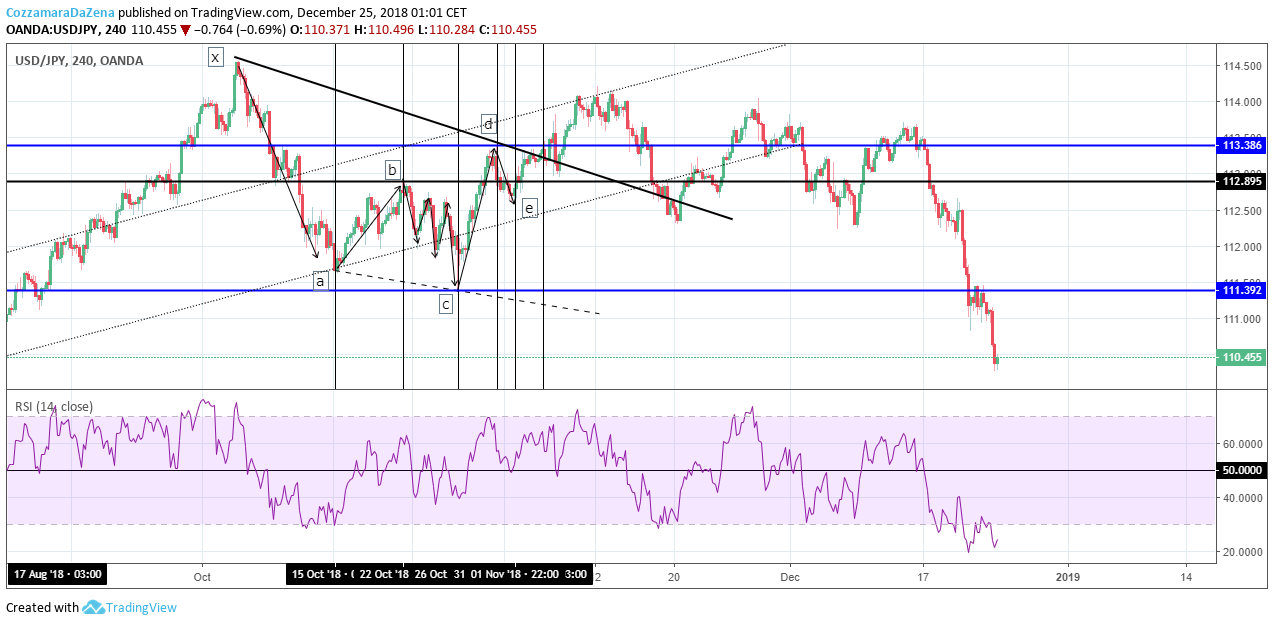Click the 'Dec' label on time axis
The image size is (1274, 625).
(x=790, y=576)
